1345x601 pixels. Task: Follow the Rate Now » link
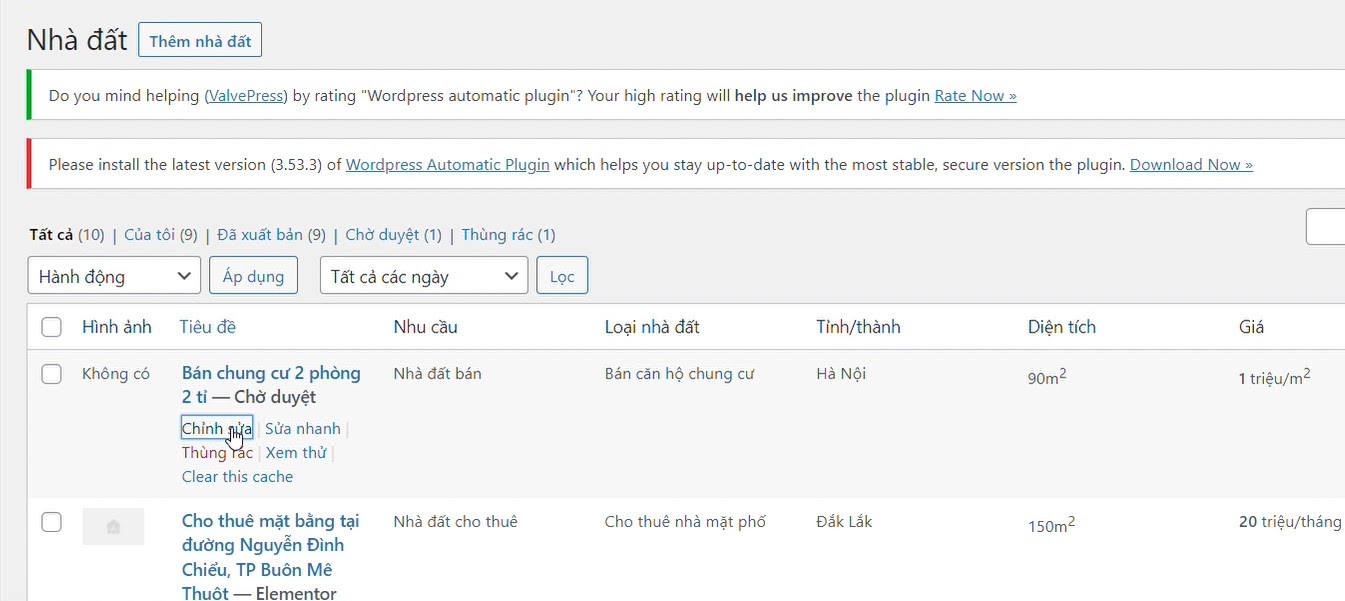pyautogui.click(x=975, y=96)
